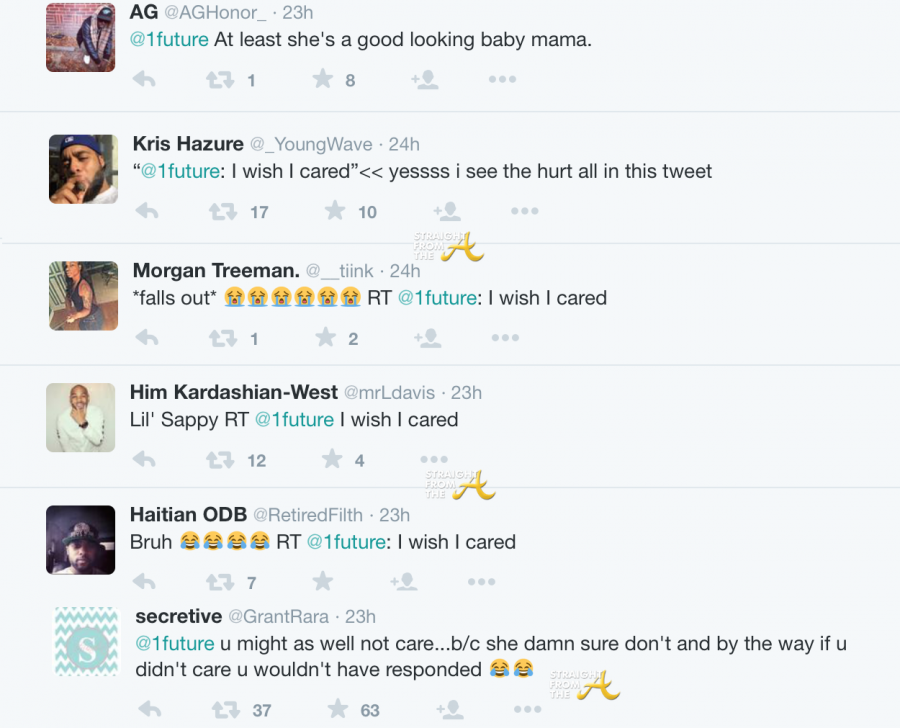This screenshot has height=728, width=900.
Task: Visit @GrantRara handle link
Action: pyautogui.click(x=283, y=617)
